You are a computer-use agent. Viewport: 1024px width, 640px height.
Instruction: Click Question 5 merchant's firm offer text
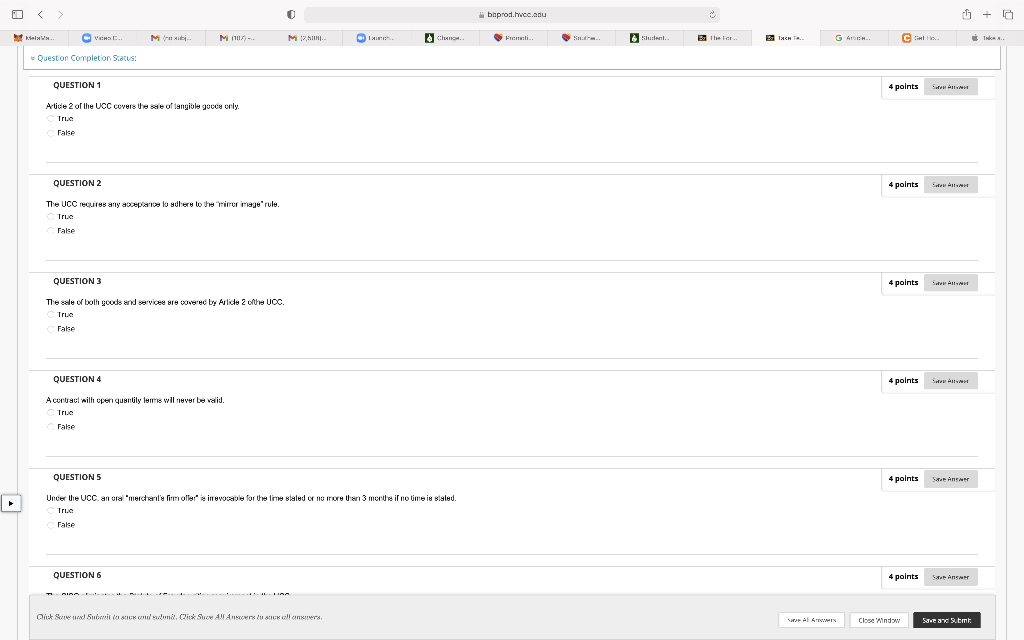tap(251, 498)
